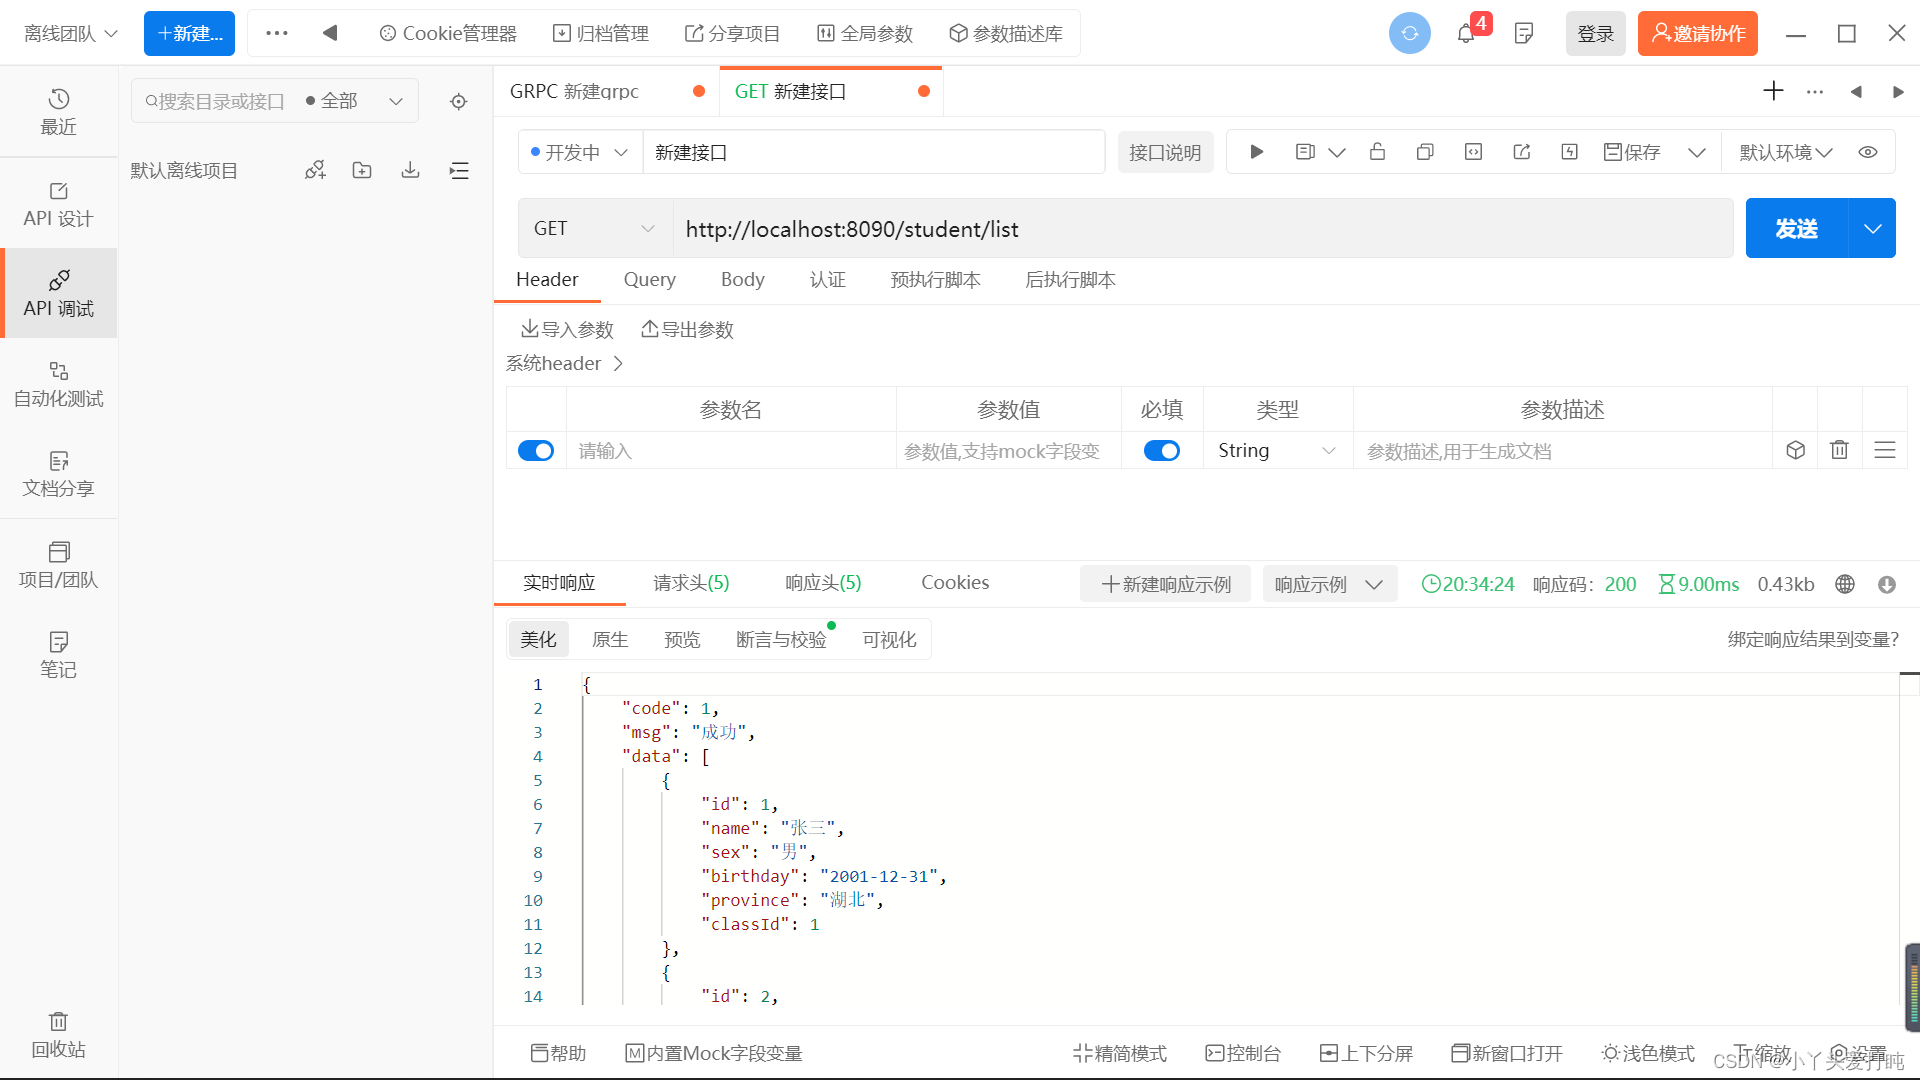Click 绑定响应结果到变量 link
The width and height of the screenshot is (1920, 1080).
coord(1813,639)
